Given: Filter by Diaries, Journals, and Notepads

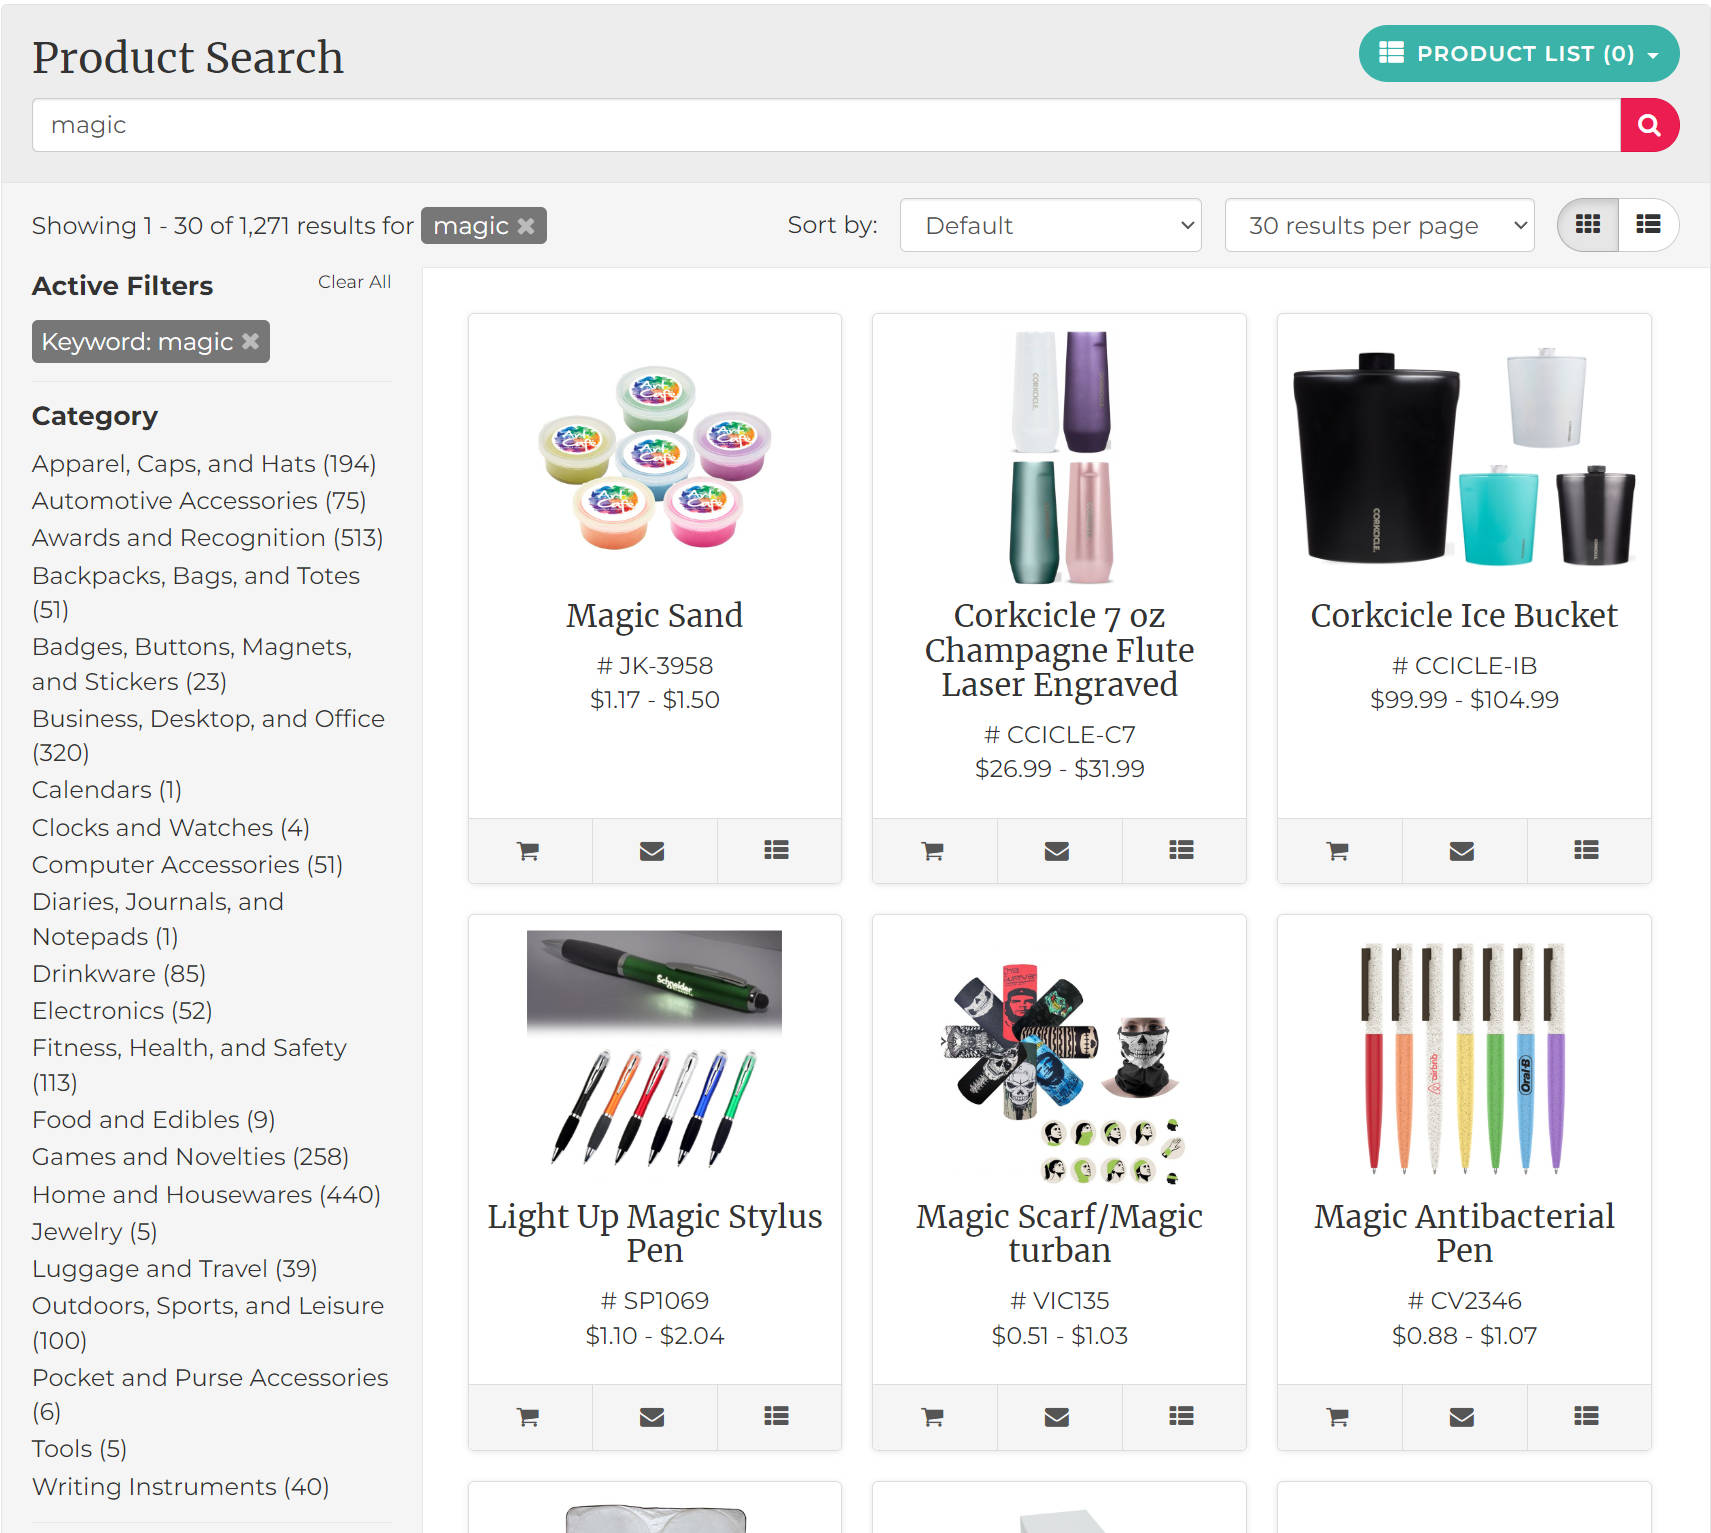Looking at the screenshot, I should pyautogui.click(x=158, y=919).
